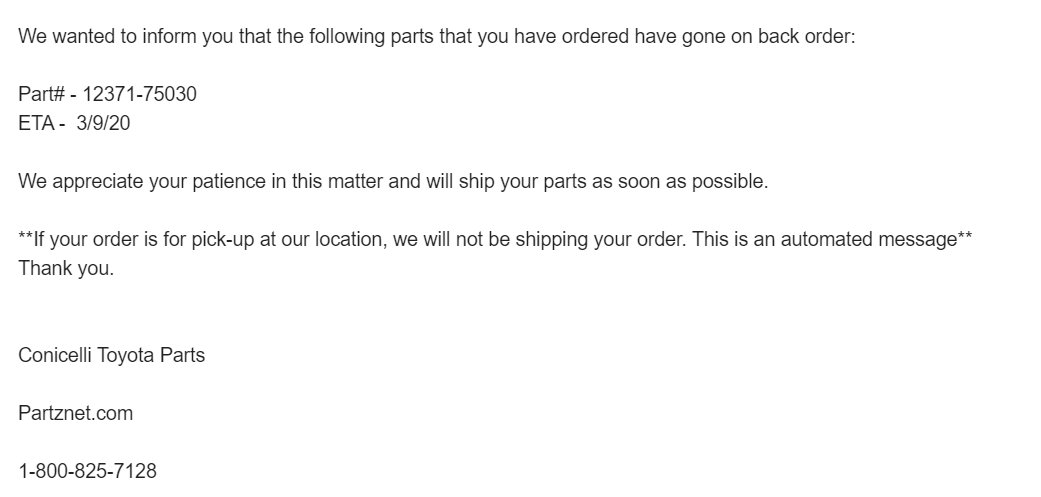Screen dimensions: 1041x497
Task: Click the 'We wanted to inform you' sentence
Action: [437, 36]
